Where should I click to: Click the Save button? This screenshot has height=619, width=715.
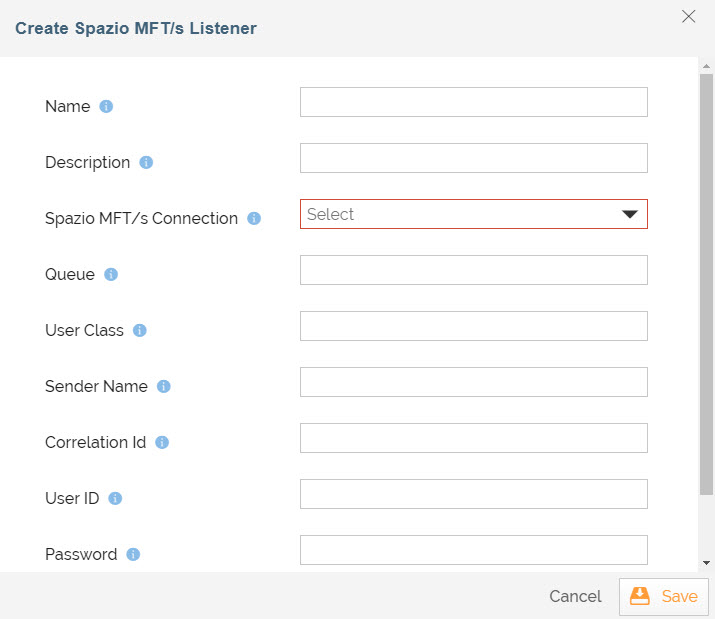(x=664, y=596)
